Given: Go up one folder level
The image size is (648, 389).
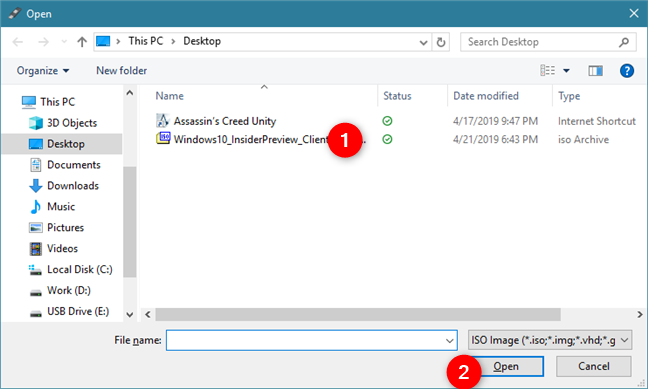Looking at the screenshot, I should pos(82,42).
